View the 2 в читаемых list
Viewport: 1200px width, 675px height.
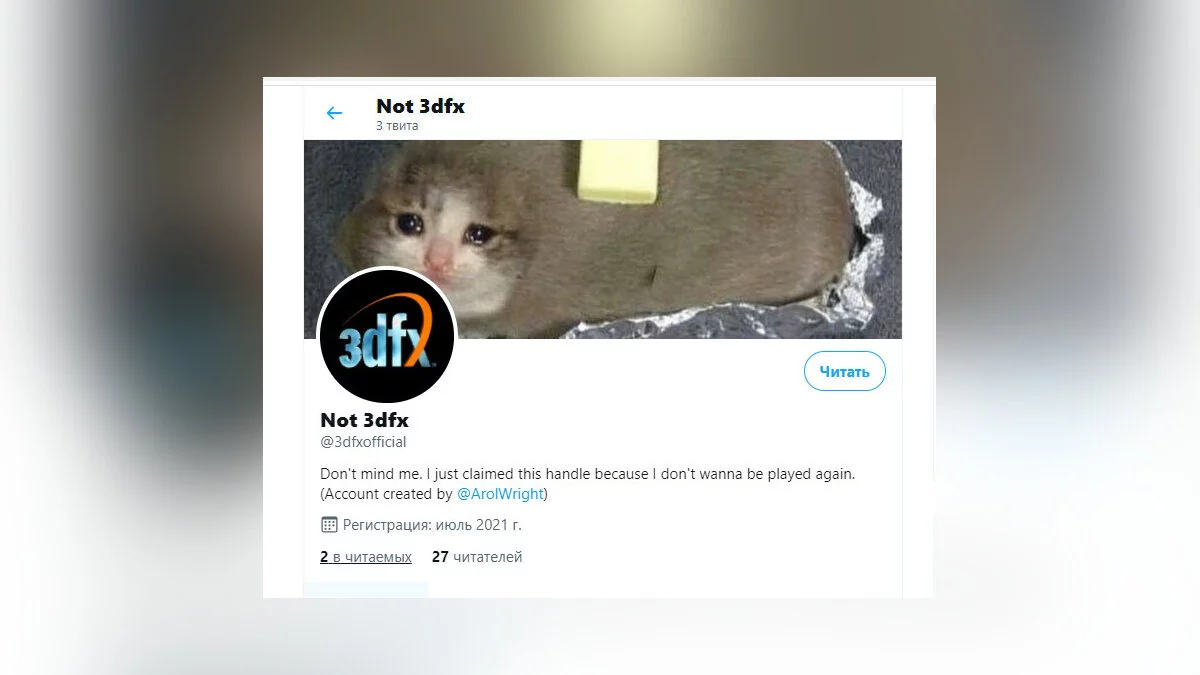coord(366,557)
